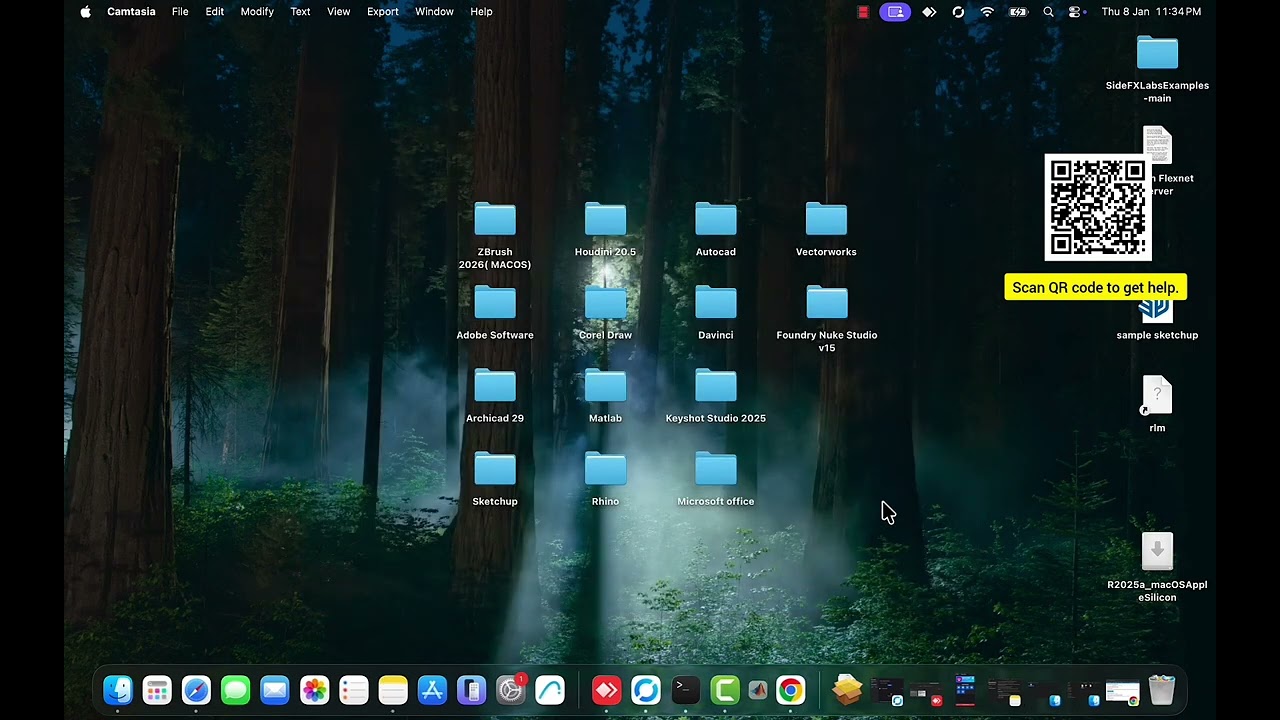Click the purple screen sharing status icon

[x=895, y=12]
